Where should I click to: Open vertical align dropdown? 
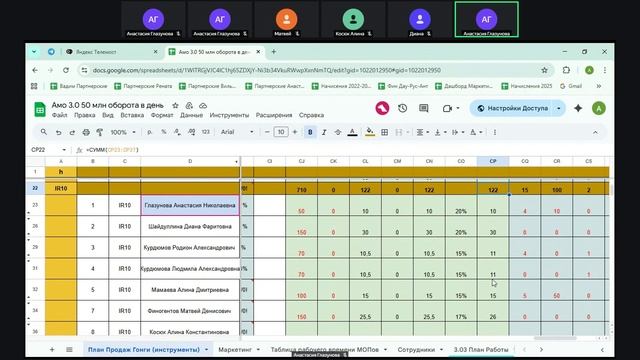coord(440,132)
